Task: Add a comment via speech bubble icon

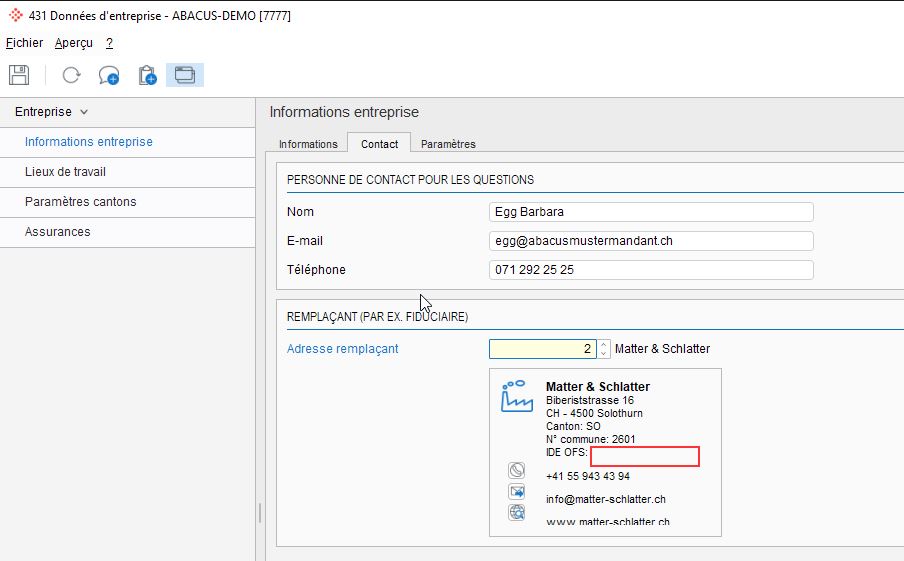Action: 108,76
